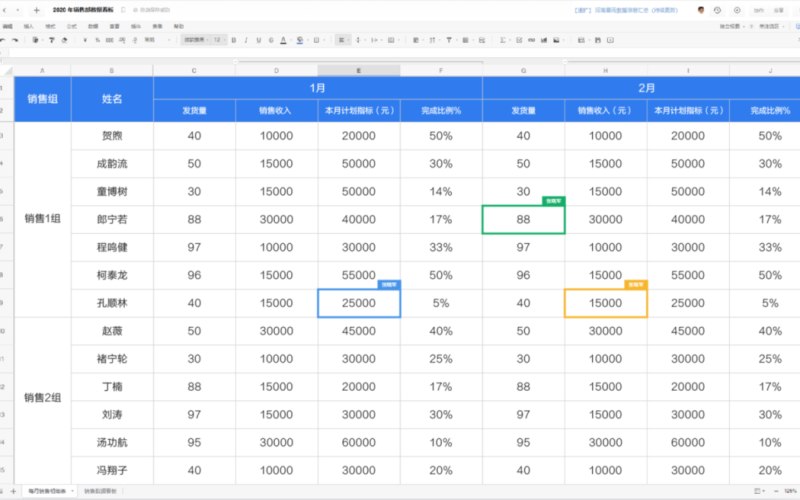Open the cell fill color picker

(x=299, y=40)
